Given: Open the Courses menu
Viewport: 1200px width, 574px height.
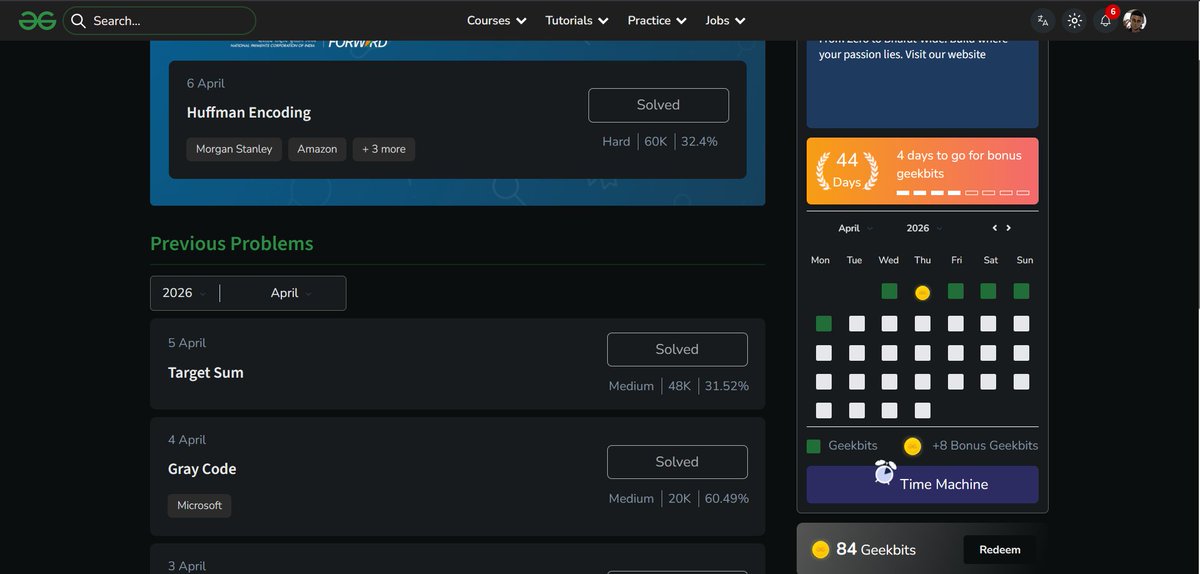Looking at the screenshot, I should pyautogui.click(x=497, y=20).
